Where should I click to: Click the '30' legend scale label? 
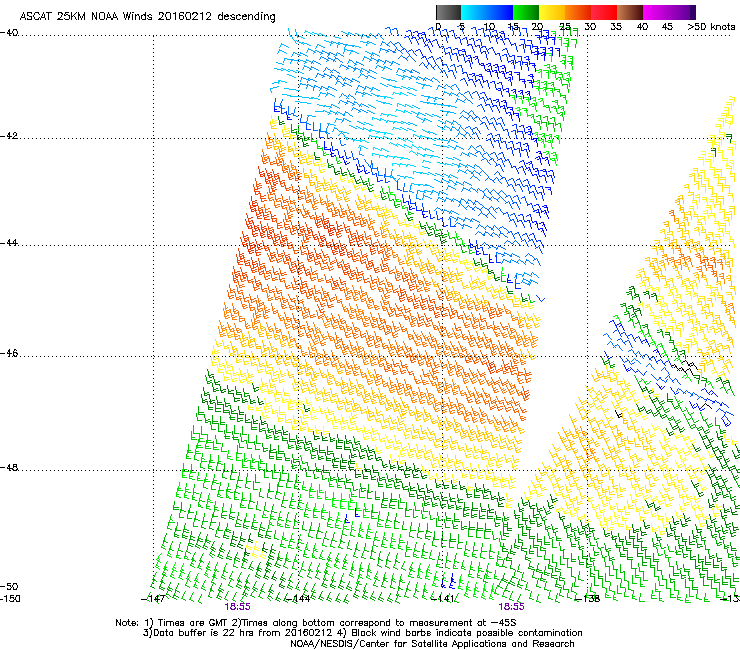590,26
